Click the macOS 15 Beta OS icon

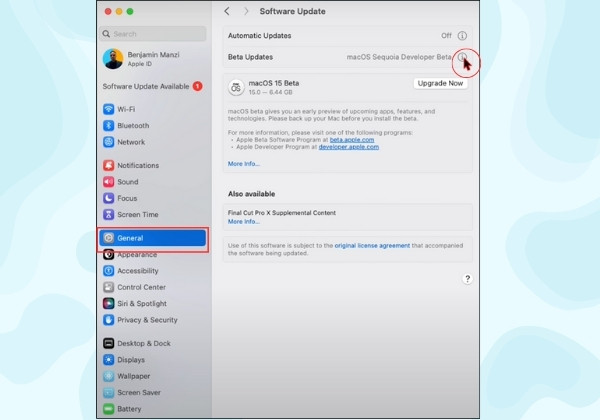click(x=236, y=88)
